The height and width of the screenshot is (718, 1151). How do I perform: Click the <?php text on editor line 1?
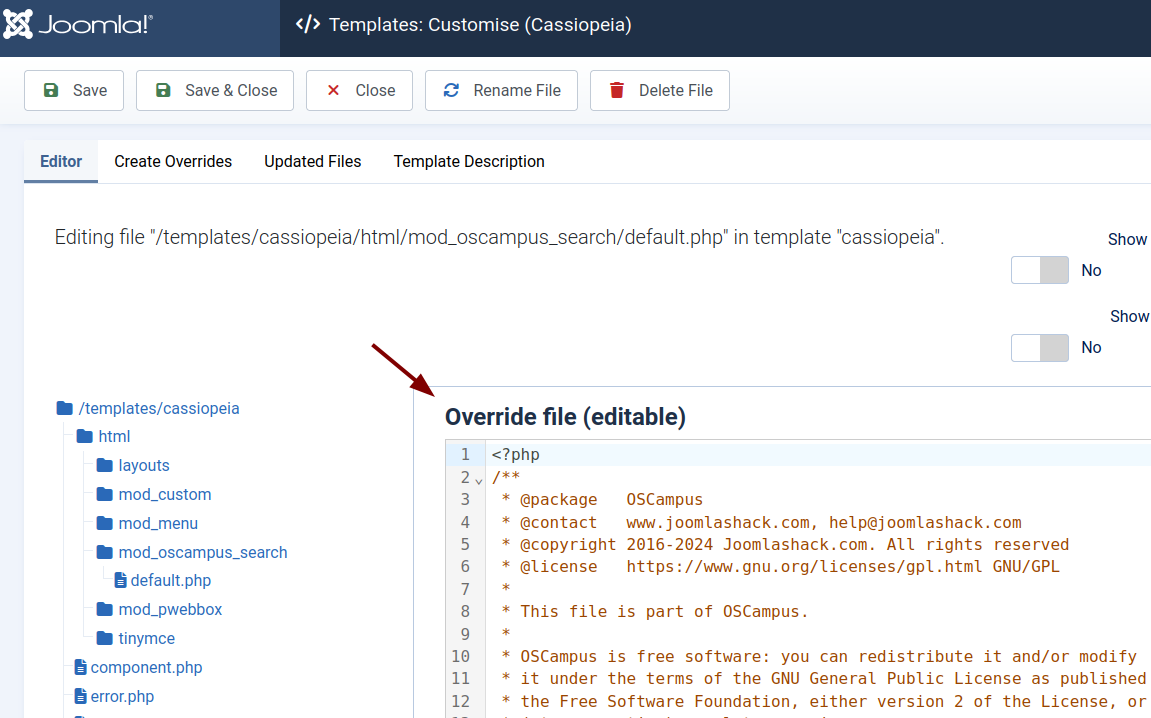pos(515,454)
